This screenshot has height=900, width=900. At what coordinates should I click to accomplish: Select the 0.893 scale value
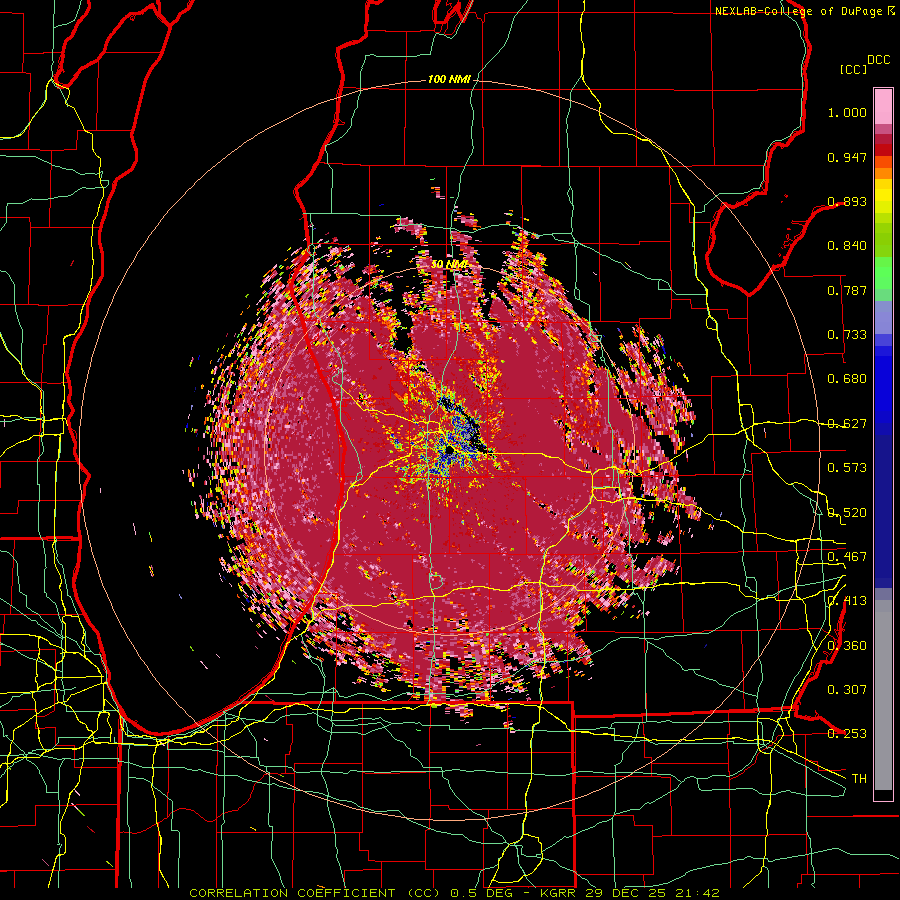tap(847, 201)
